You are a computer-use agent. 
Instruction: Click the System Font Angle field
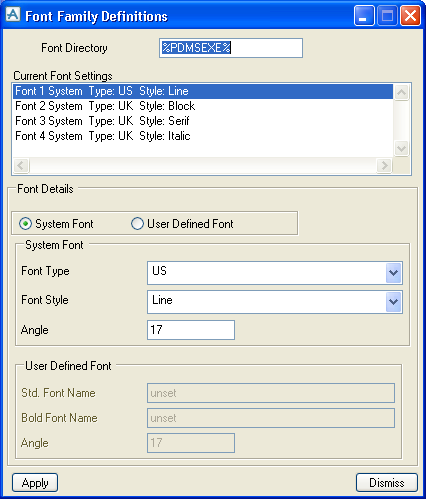[191, 330]
